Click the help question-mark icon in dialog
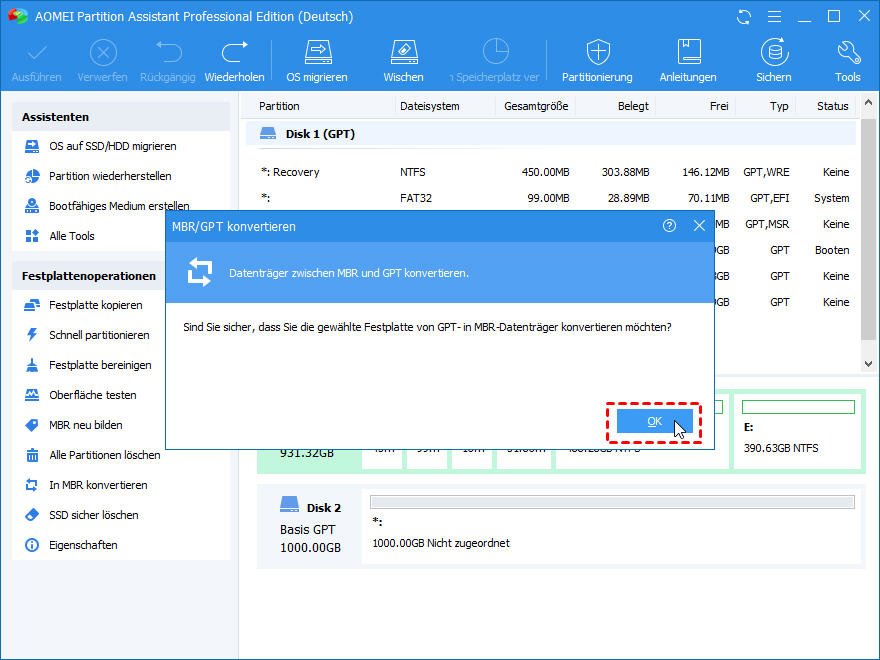Viewport: 880px width, 660px height. (x=669, y=226)
